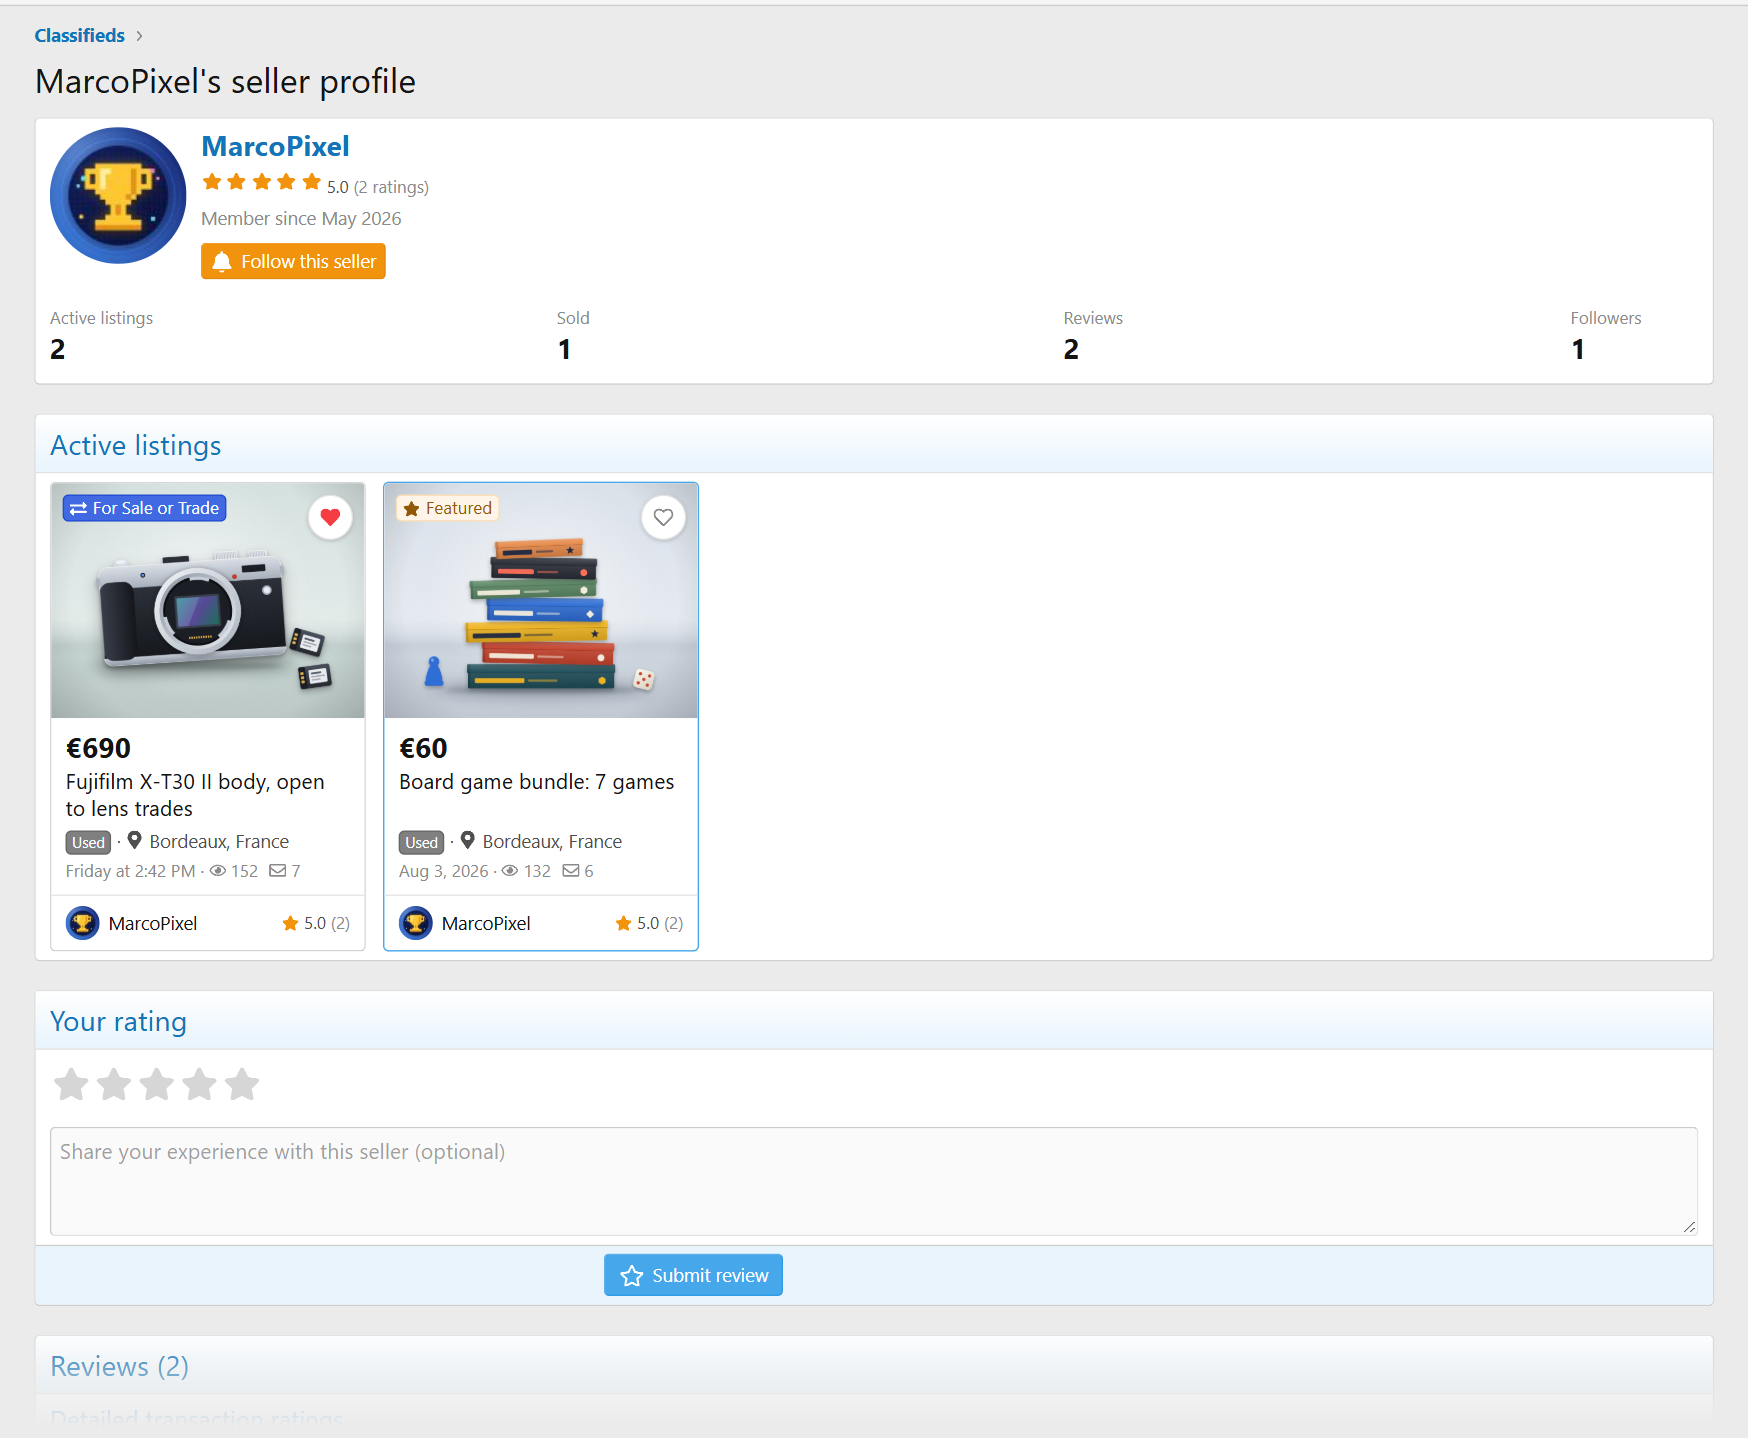
Task: Click the Used tag on board game listing
Action: pos(421,842)
